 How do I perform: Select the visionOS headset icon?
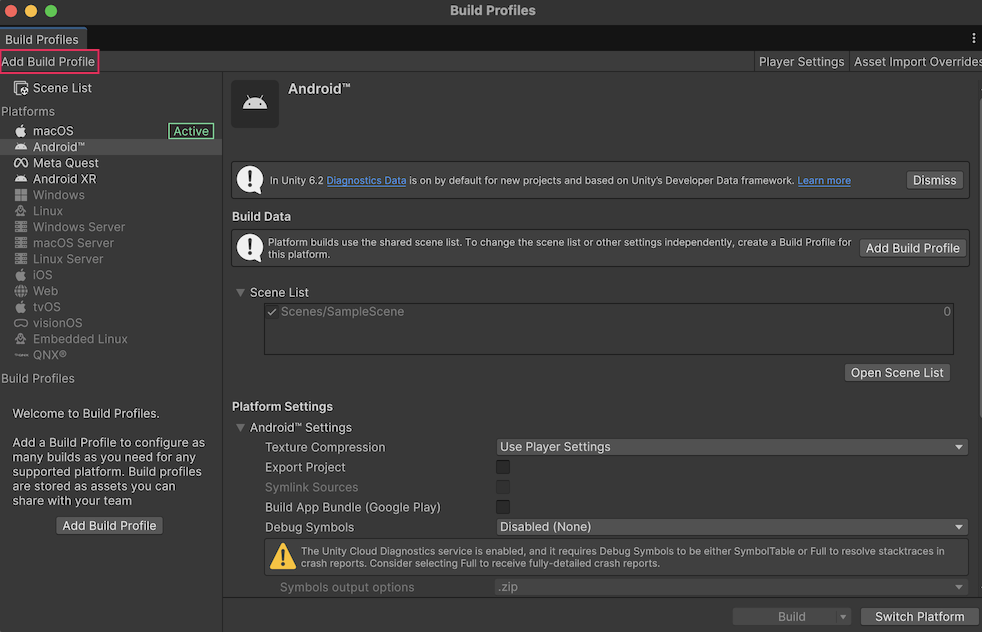pos(20,323)
